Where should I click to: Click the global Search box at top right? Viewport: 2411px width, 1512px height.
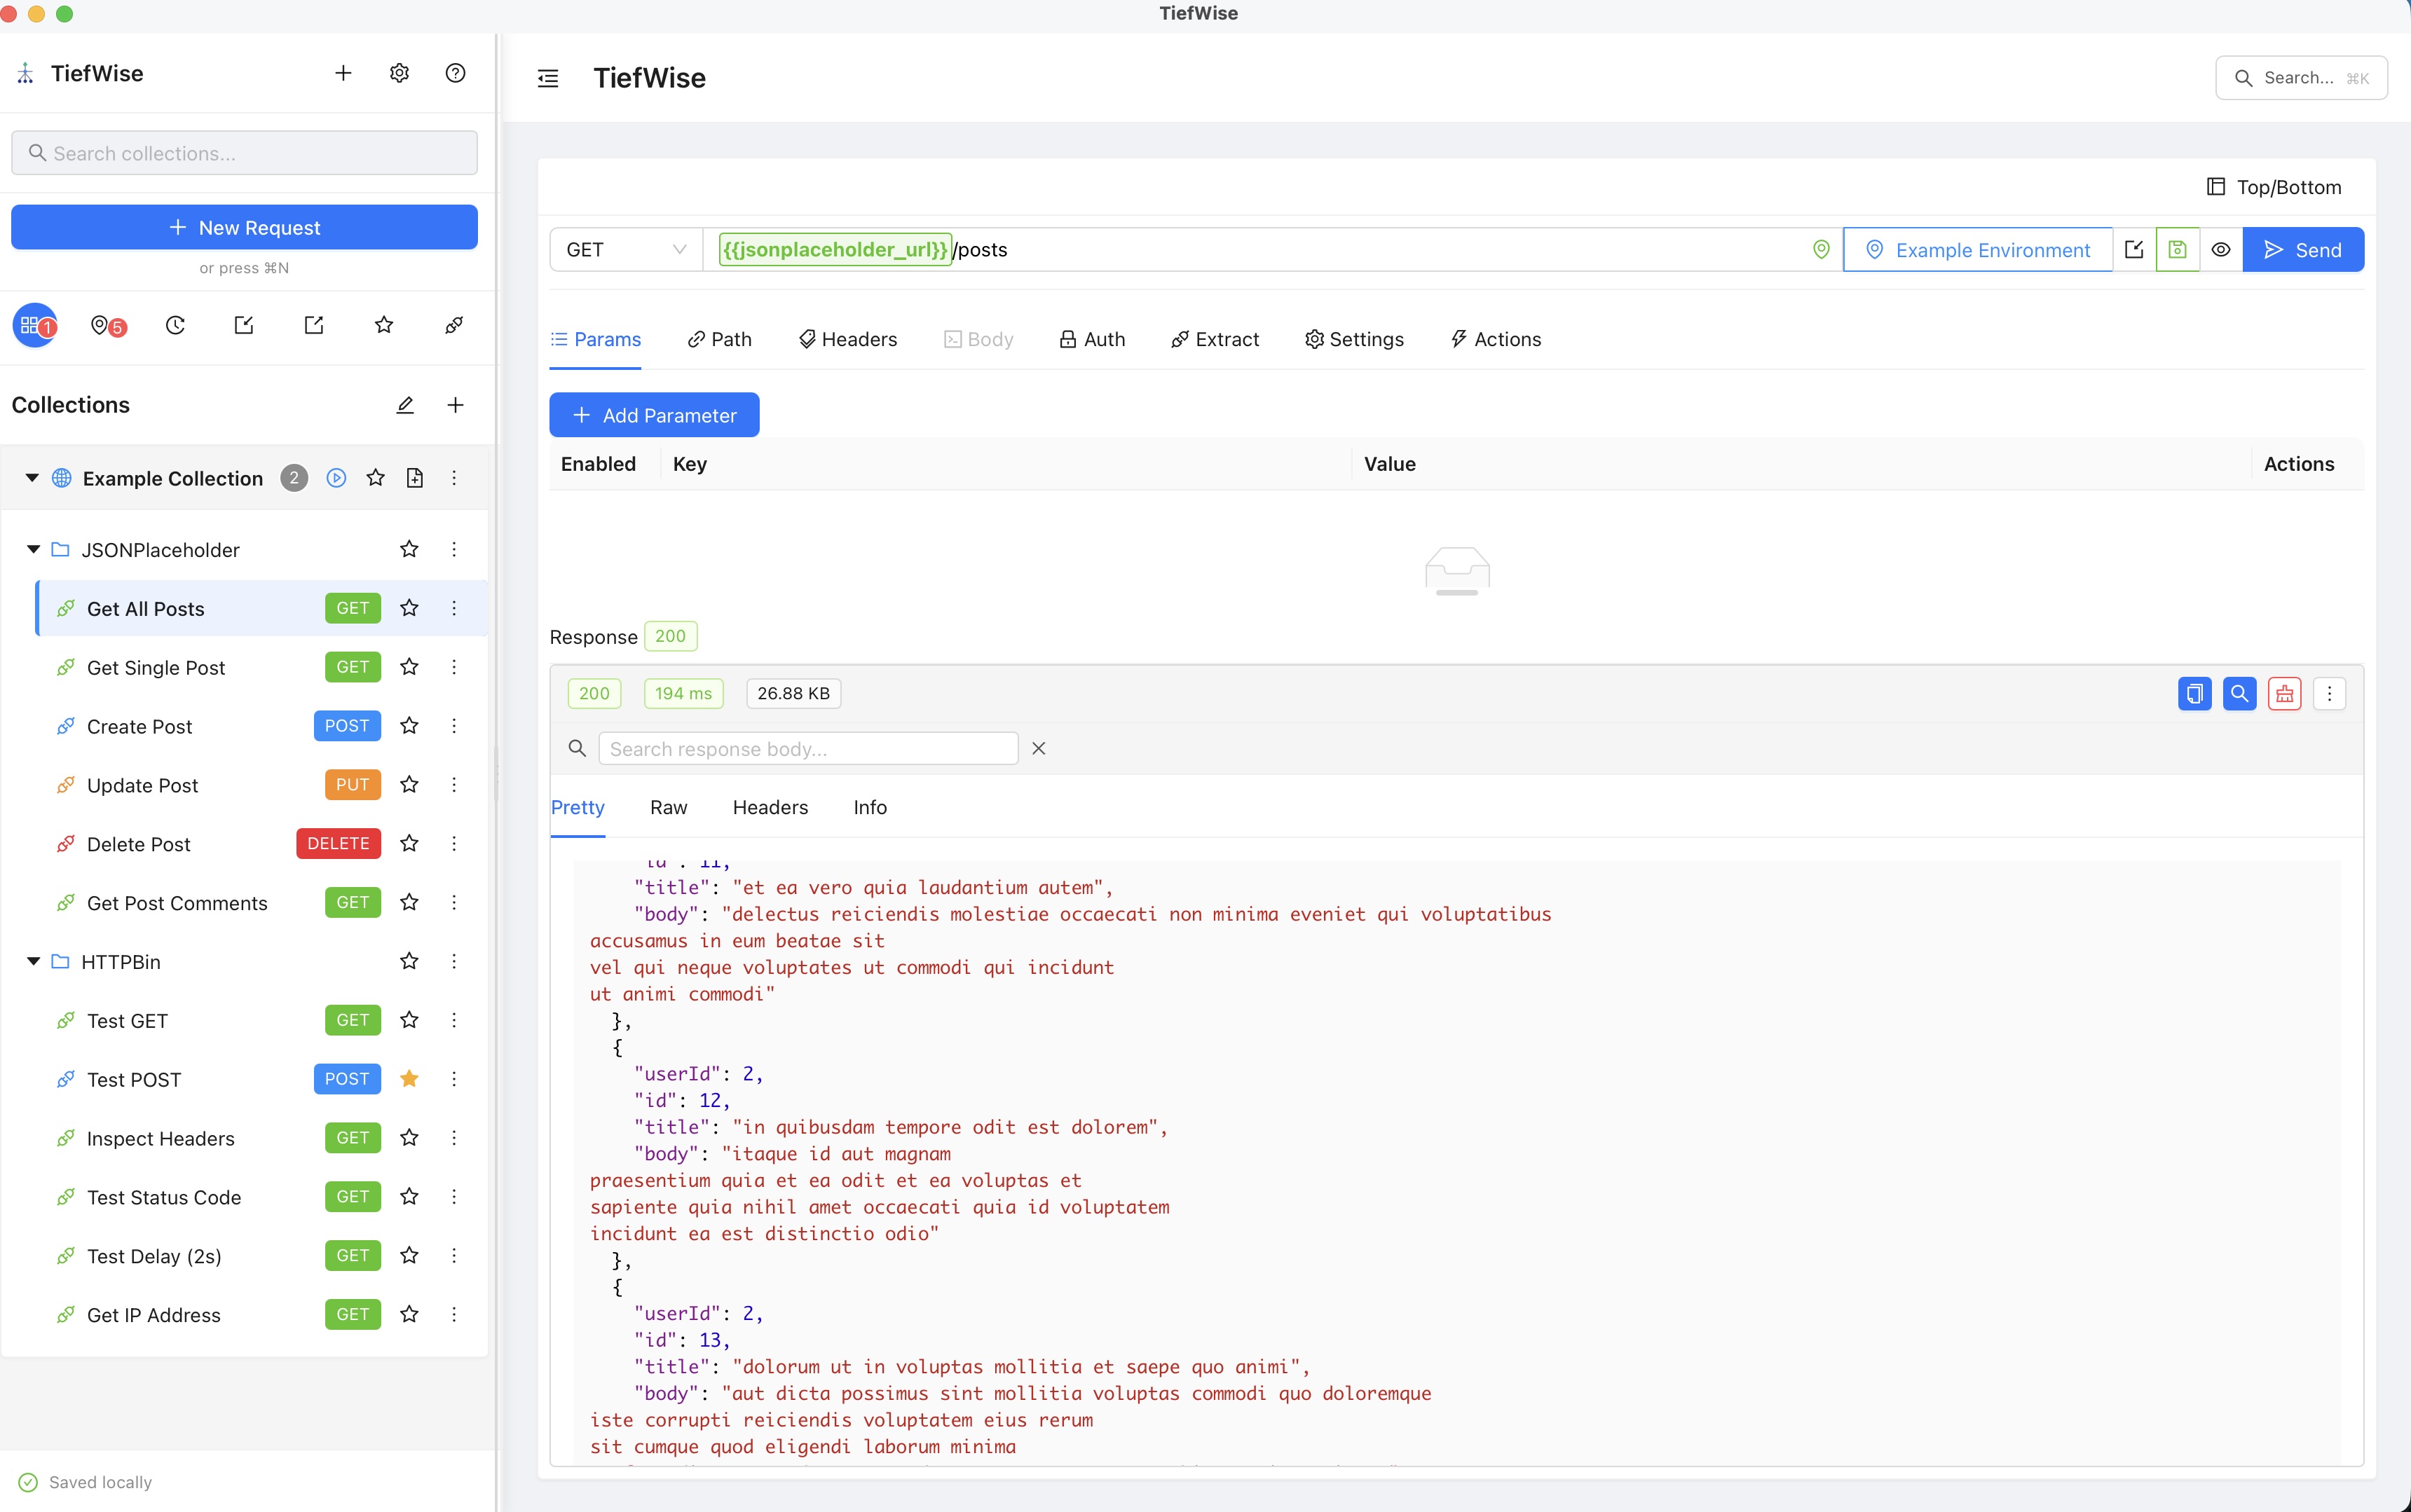tap(2301, 78)
